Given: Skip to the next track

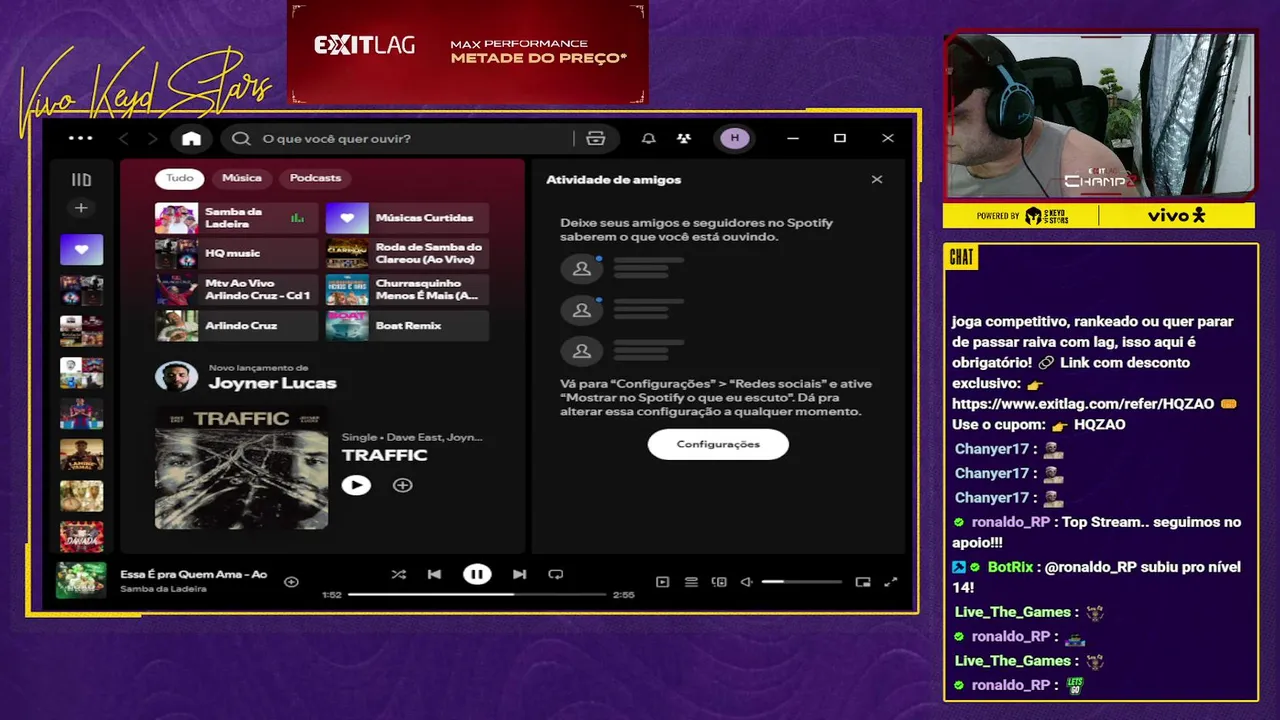Looking at the screenshot, I should (x=519, y=574).
